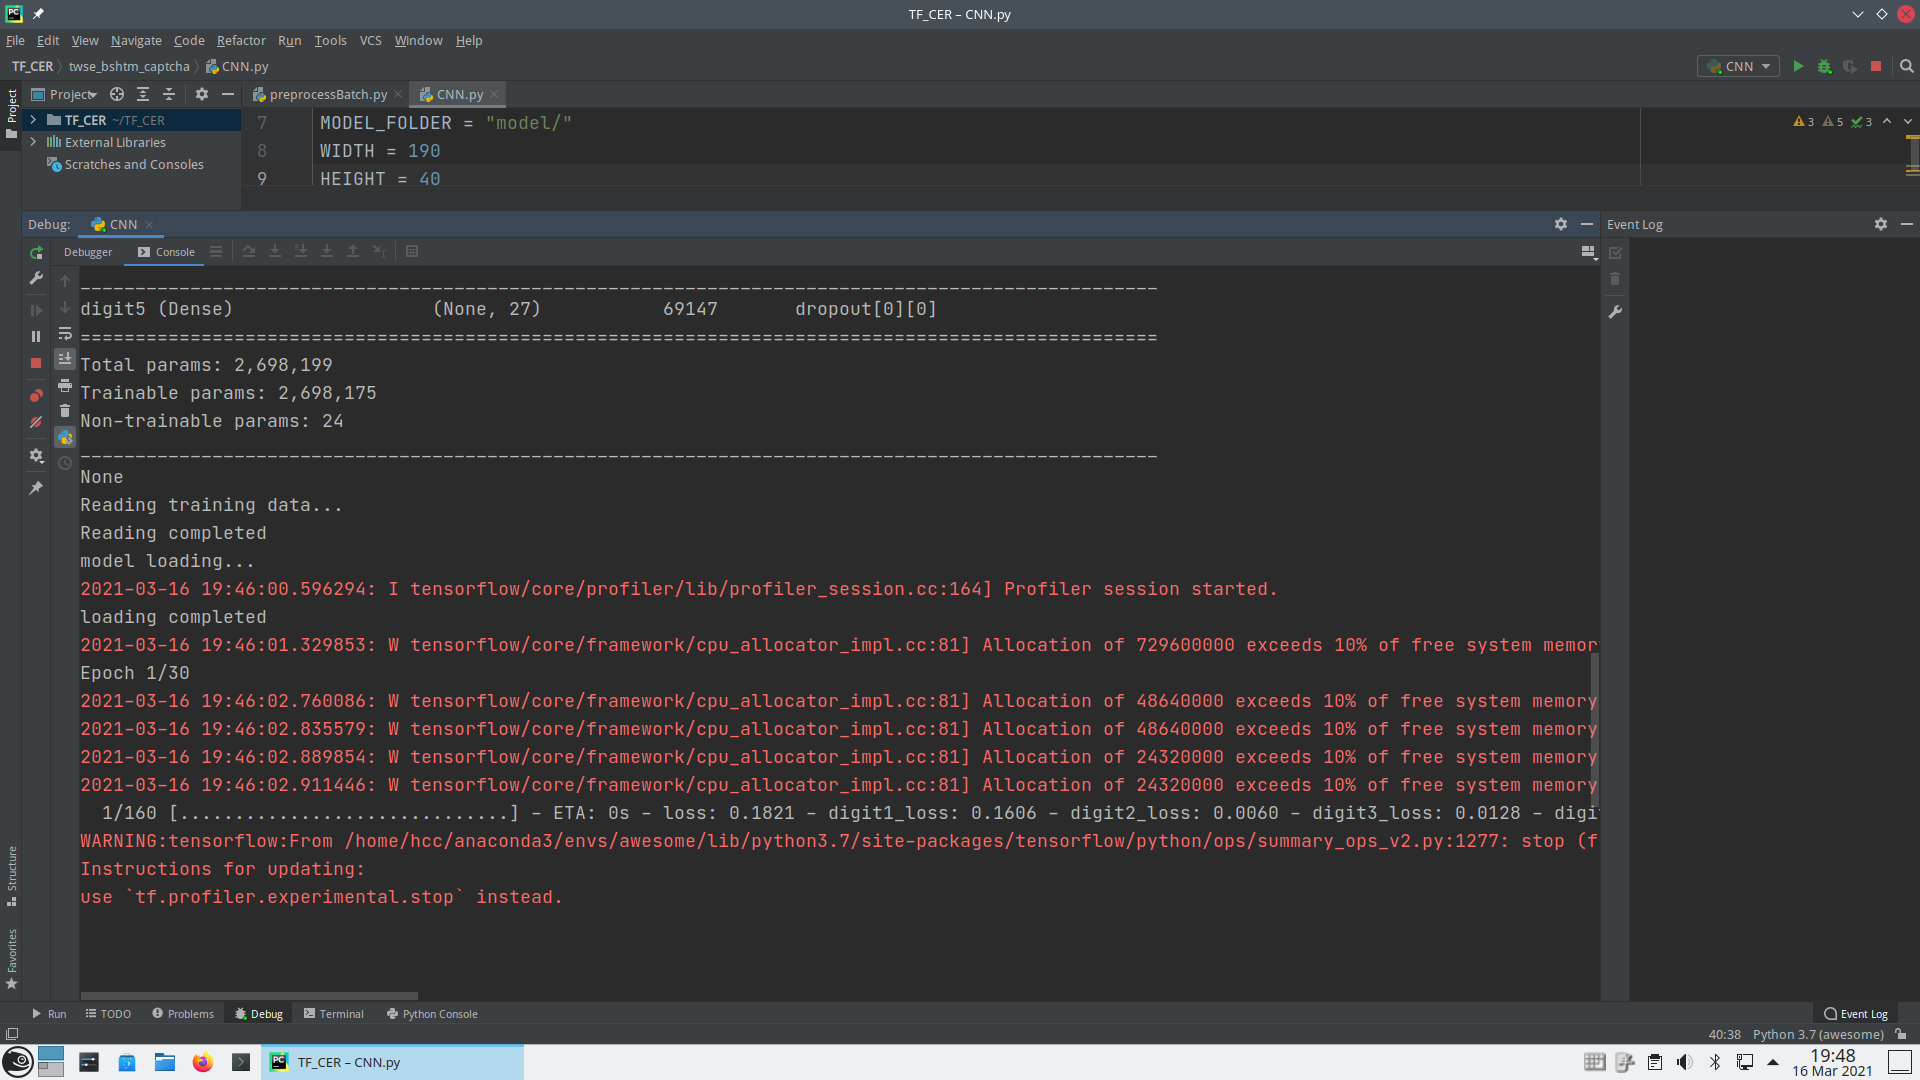Toggle soft-wrap in the console
Screen dimensions: 1920x1080
tap(65, 333)
